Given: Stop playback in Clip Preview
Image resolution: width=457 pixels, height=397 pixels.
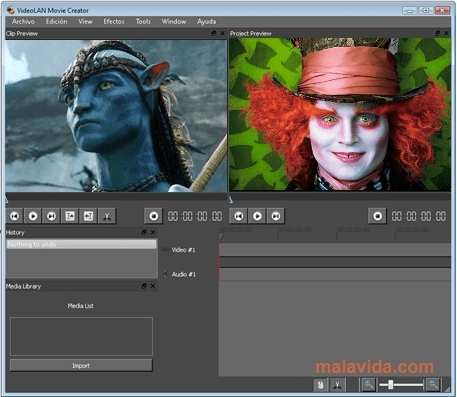Looking at the screenshot, I should click(154, 216).
